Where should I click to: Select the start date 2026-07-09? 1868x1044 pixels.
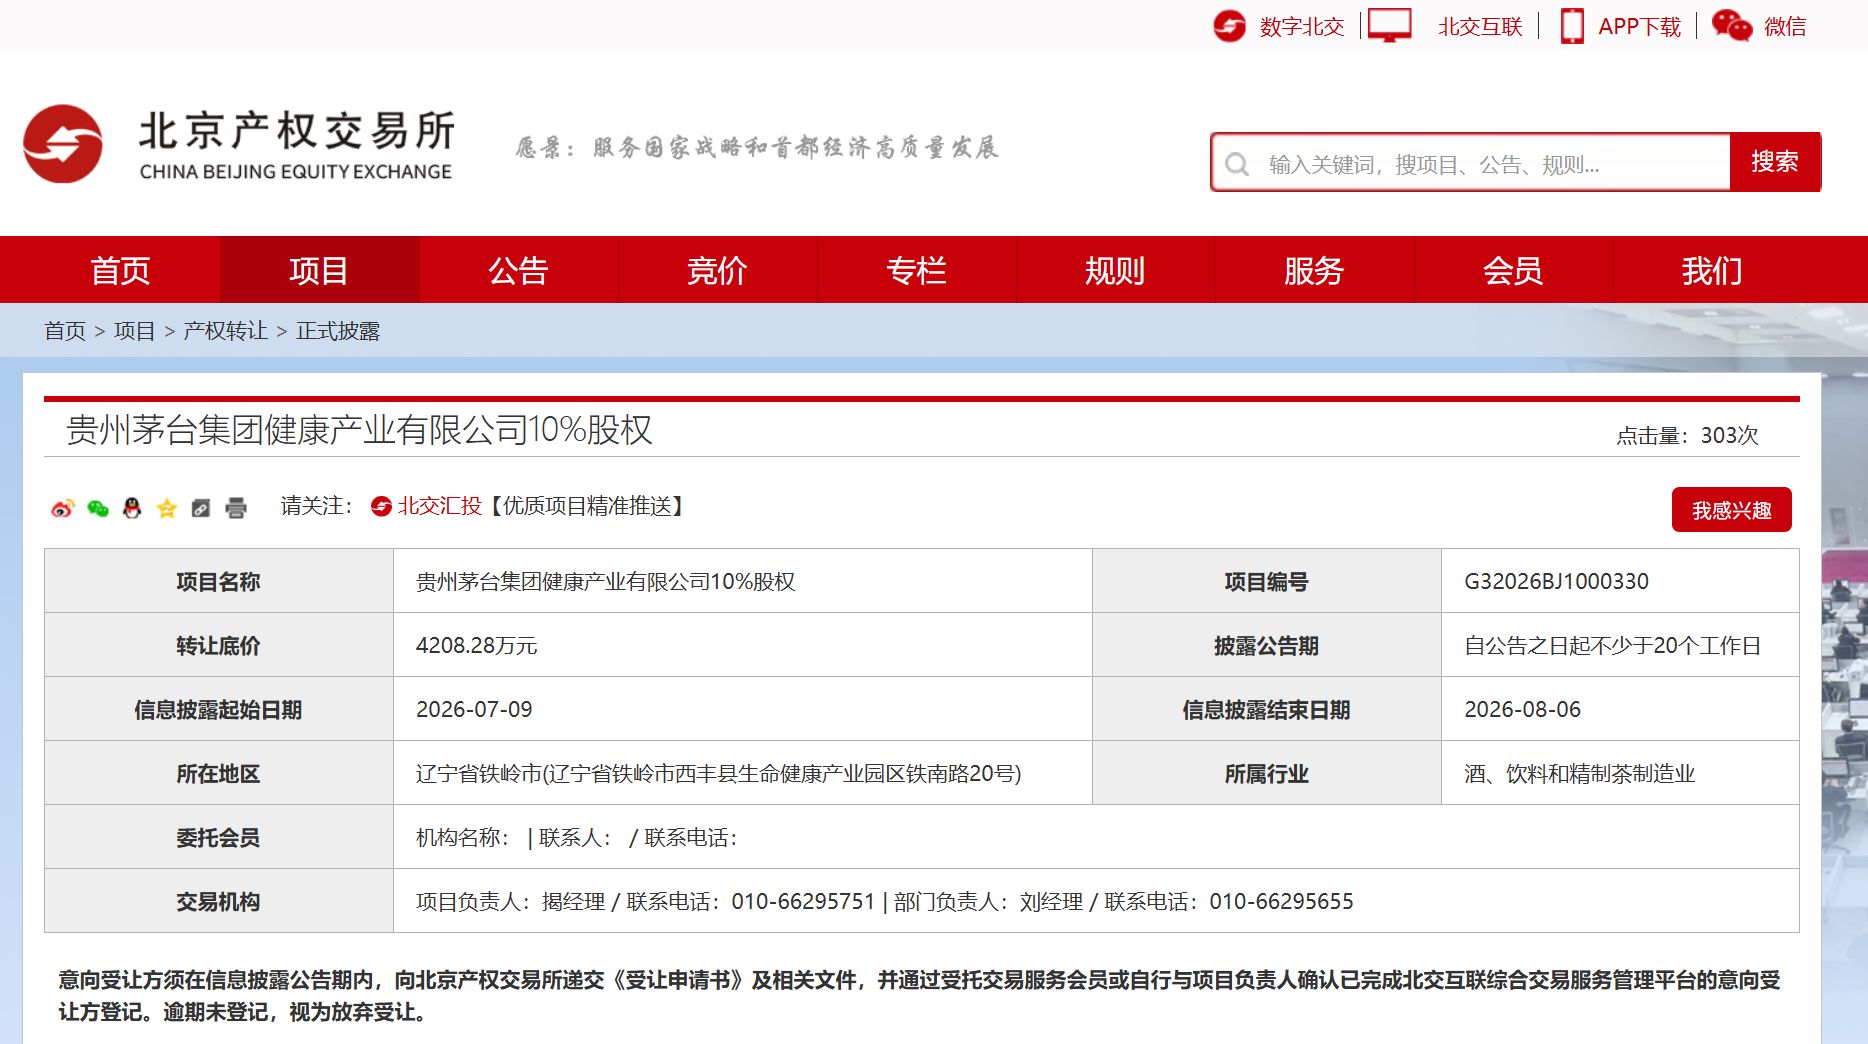point(474,709)
